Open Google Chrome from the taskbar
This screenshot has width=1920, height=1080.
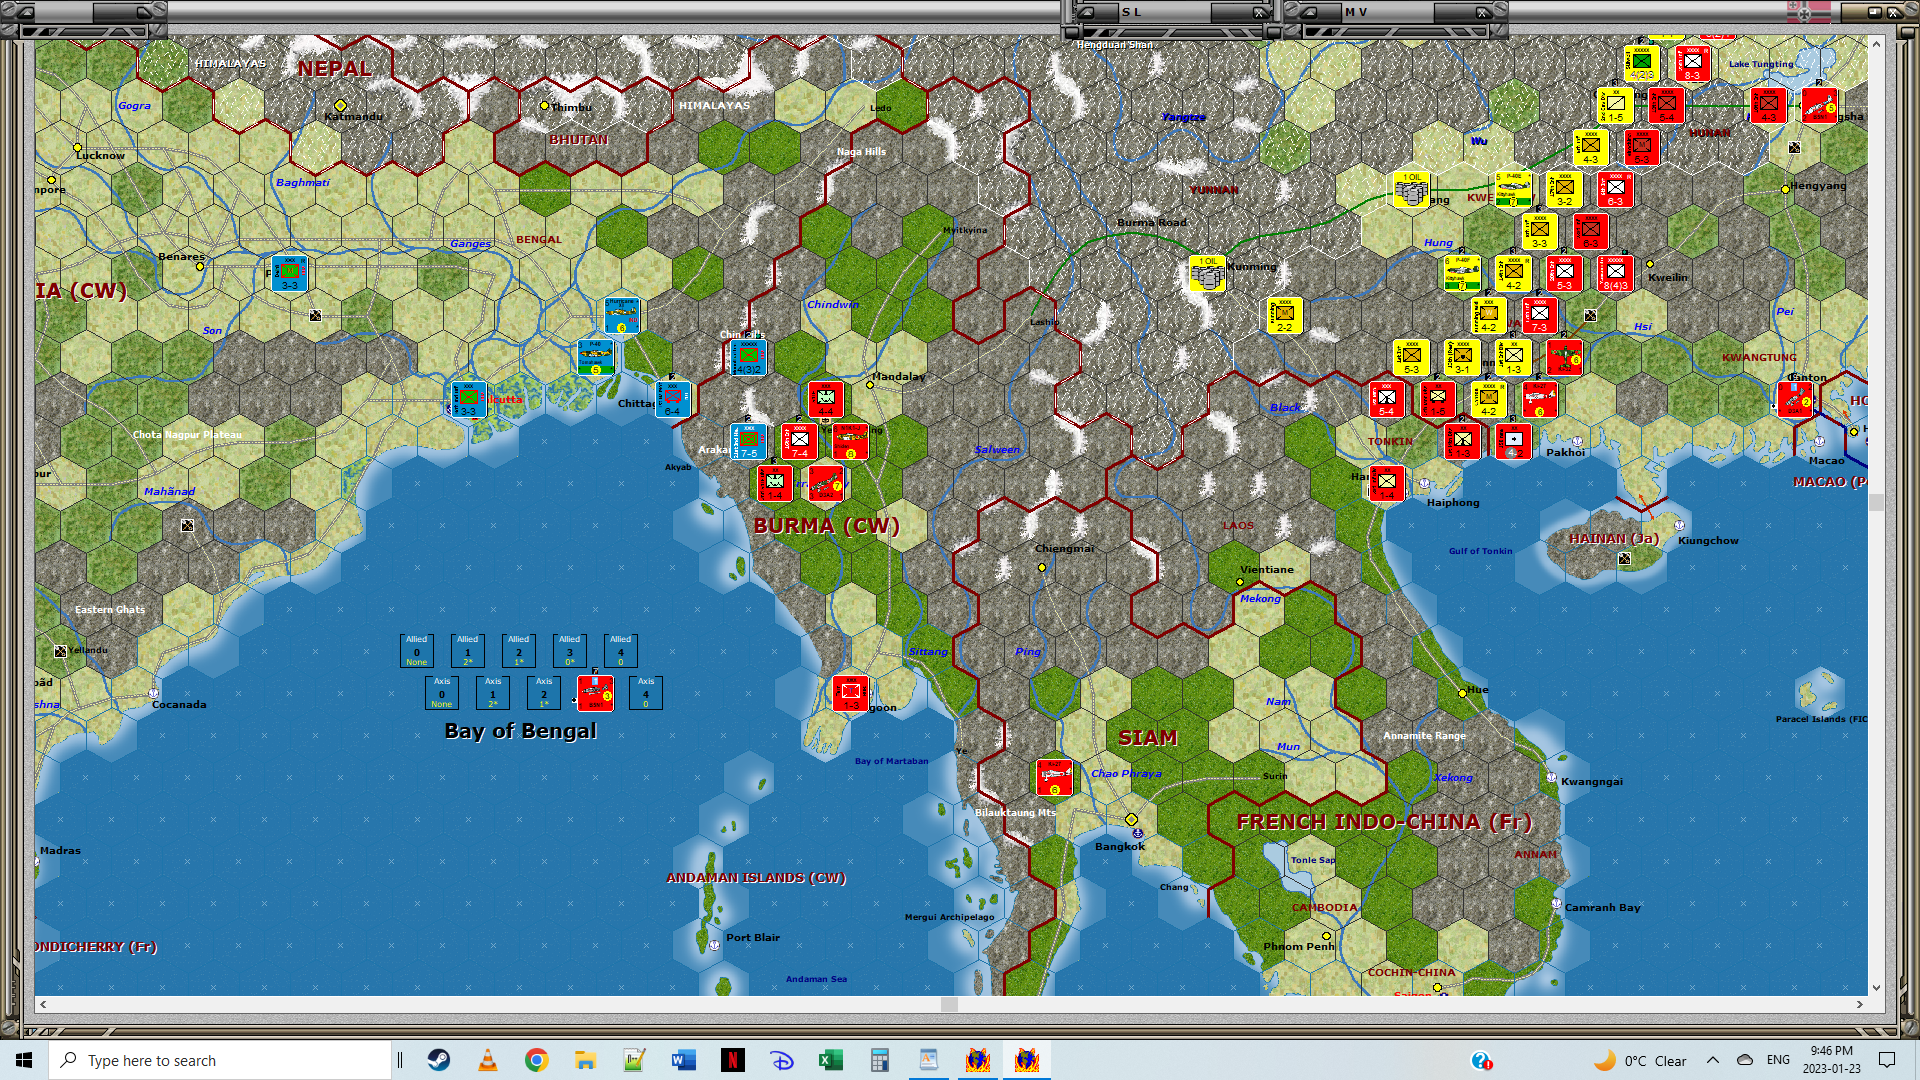536,1060
